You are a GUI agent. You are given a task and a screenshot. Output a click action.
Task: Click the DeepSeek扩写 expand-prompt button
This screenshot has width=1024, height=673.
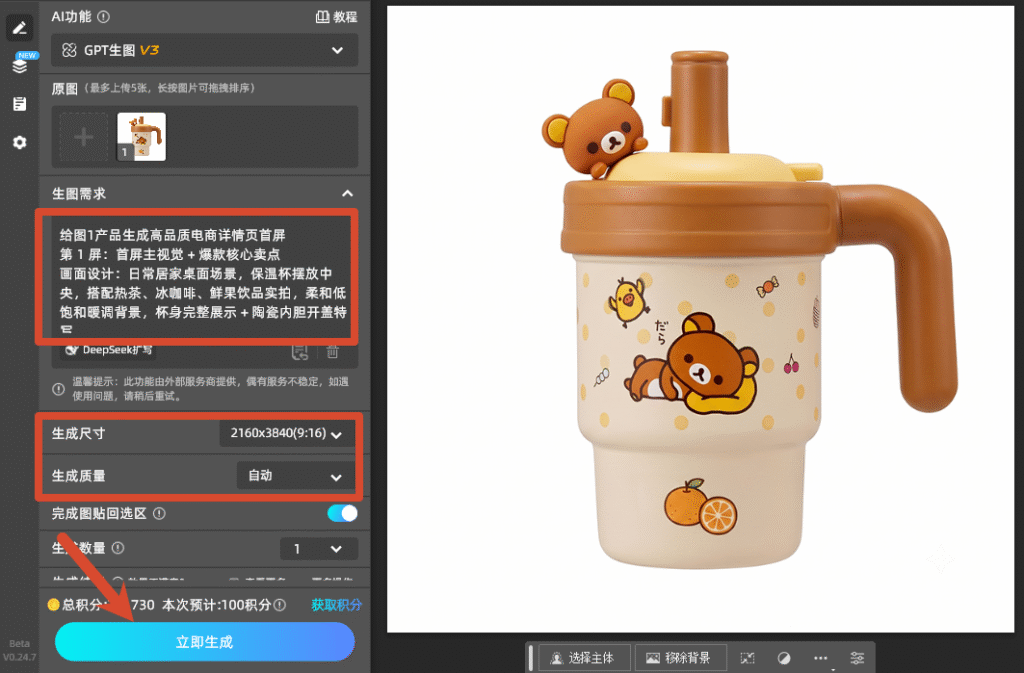click(108, 351)
